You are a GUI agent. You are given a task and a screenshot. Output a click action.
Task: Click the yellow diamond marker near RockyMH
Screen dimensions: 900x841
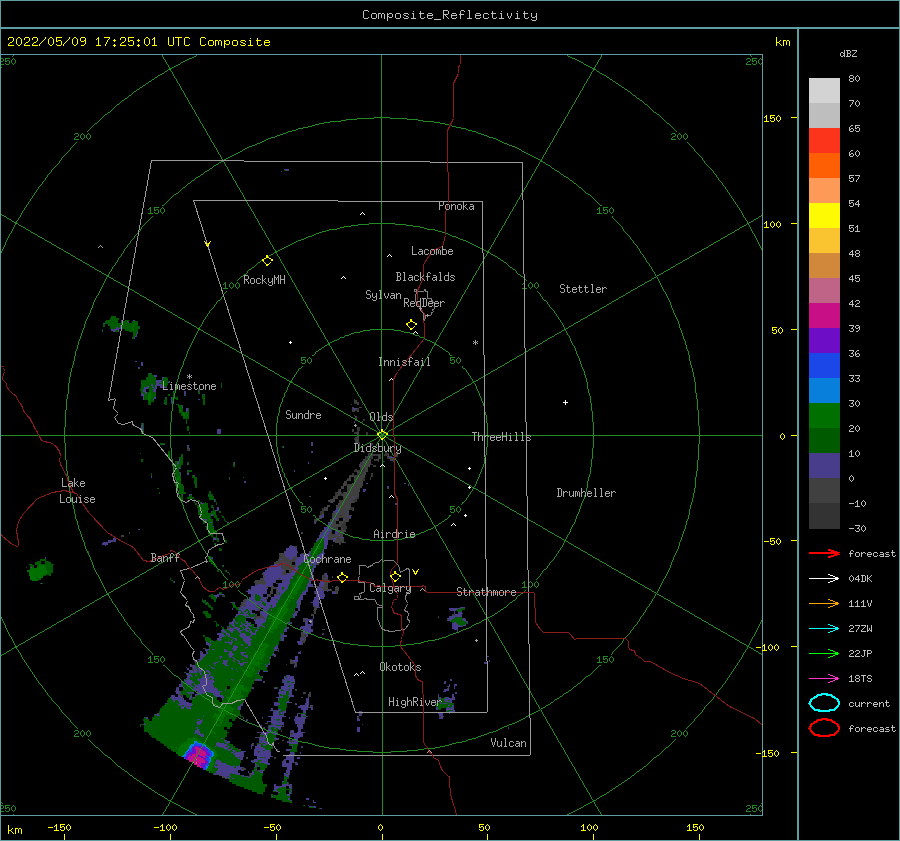[x=267, y=261]
